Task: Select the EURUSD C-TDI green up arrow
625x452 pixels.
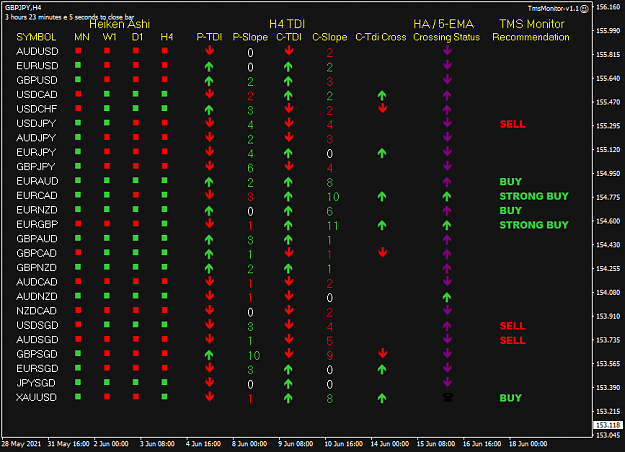Action: 288,67
